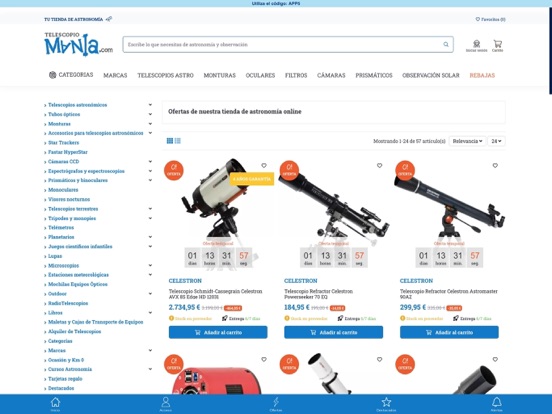Click the 4 años garantía yellow label

(252, 179)
